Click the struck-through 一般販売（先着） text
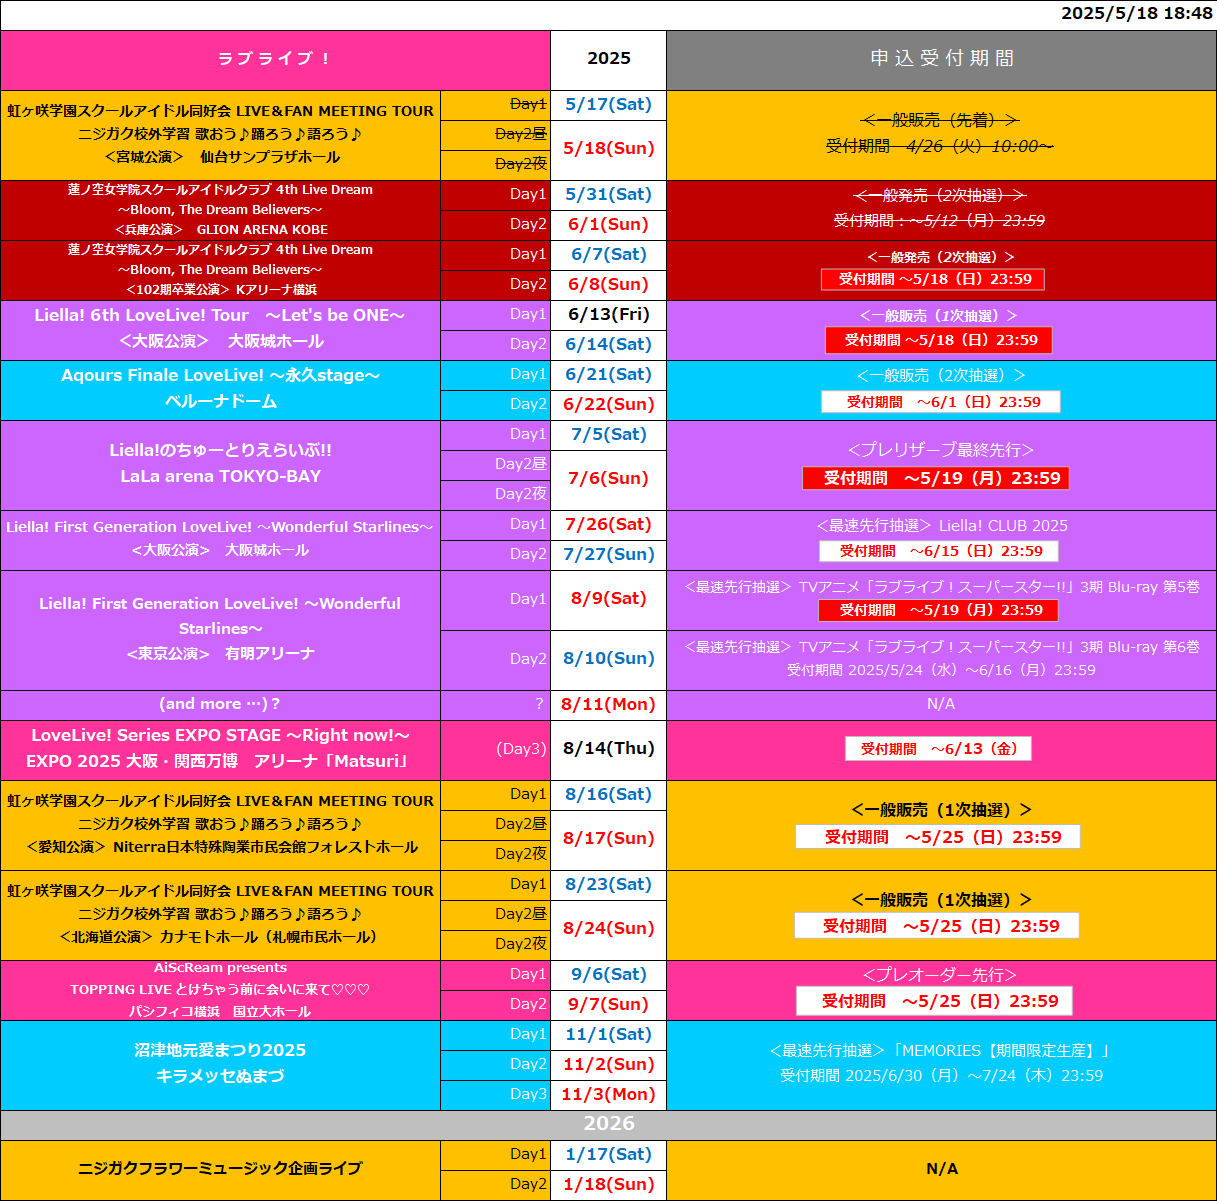This screenshot has height=1201, width=1217. coord(940,120)
